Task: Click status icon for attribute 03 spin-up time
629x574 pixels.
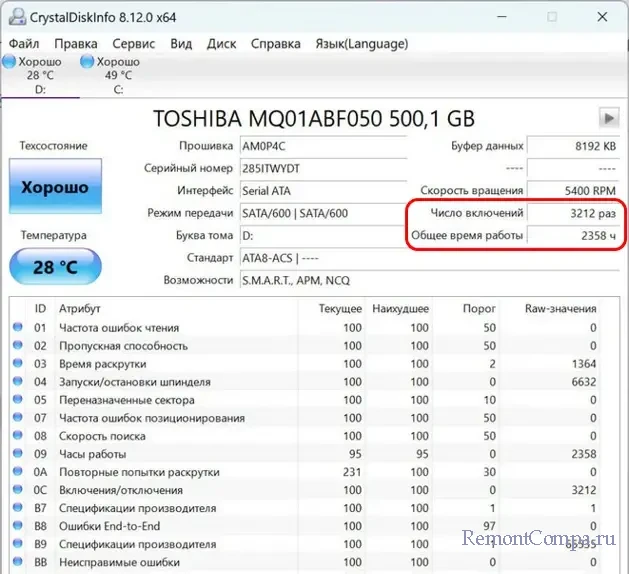Action: tap(17, 364)
